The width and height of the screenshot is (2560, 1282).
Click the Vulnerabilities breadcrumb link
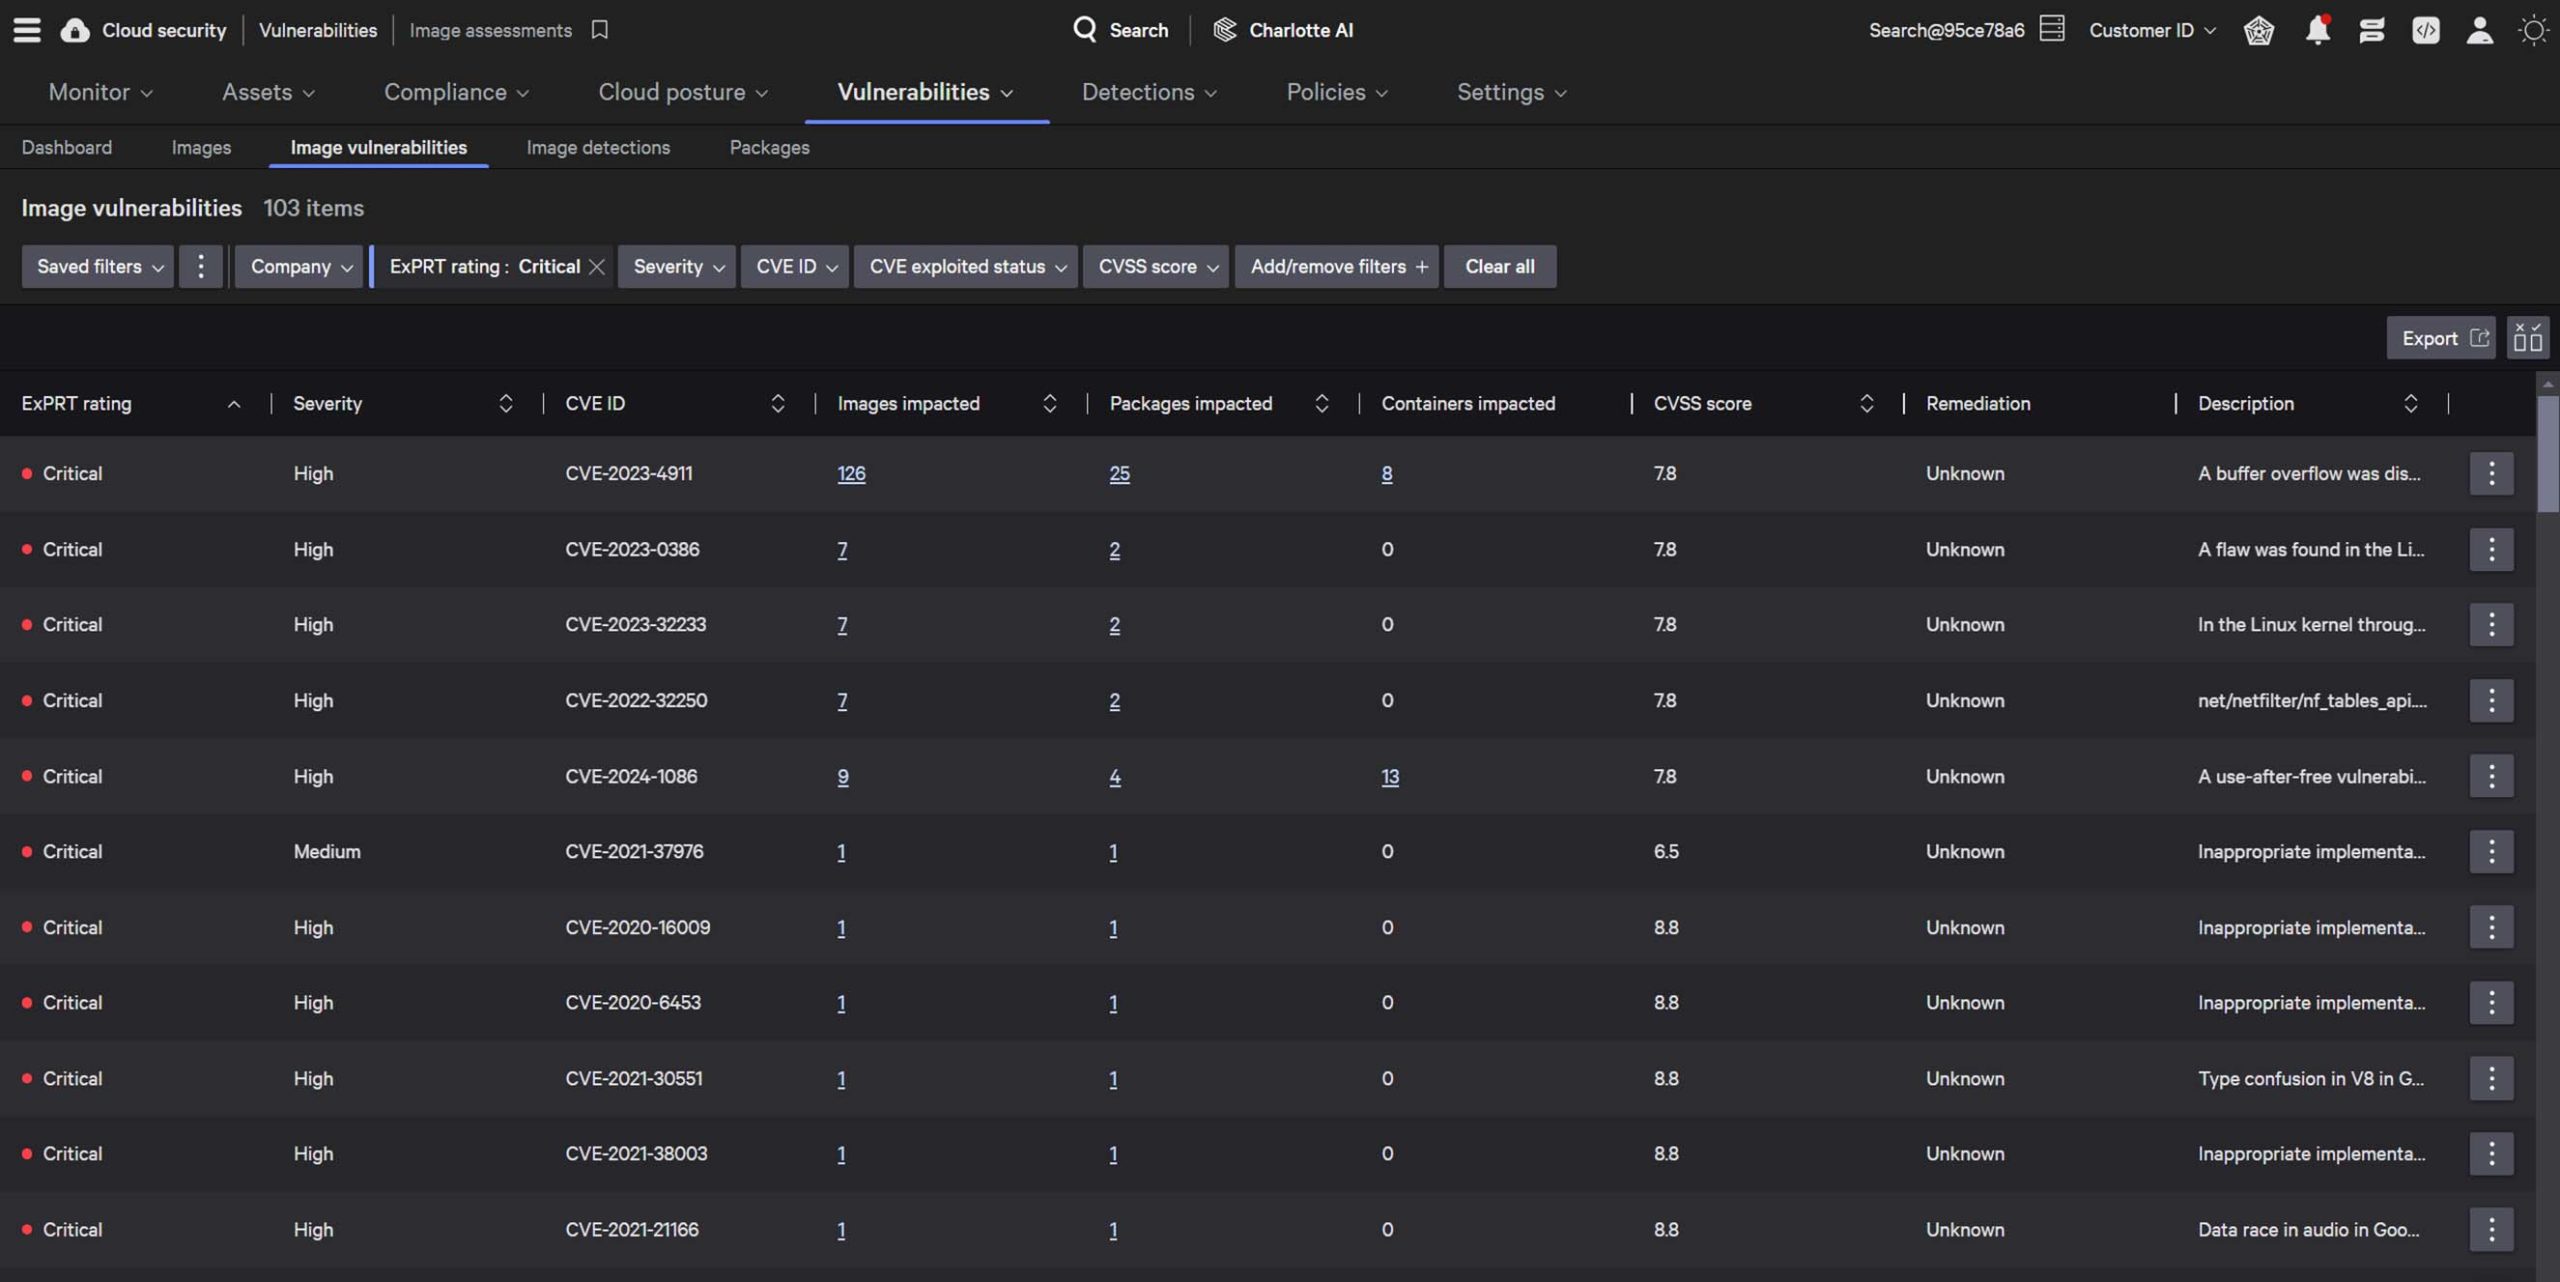tap(318, 30)
